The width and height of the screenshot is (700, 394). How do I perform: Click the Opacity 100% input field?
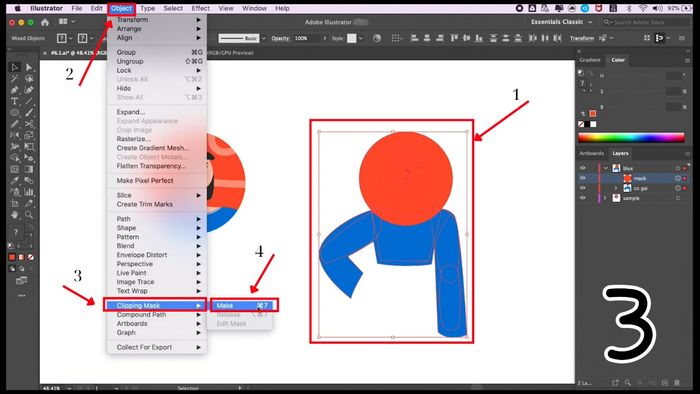tap(307, 38)
